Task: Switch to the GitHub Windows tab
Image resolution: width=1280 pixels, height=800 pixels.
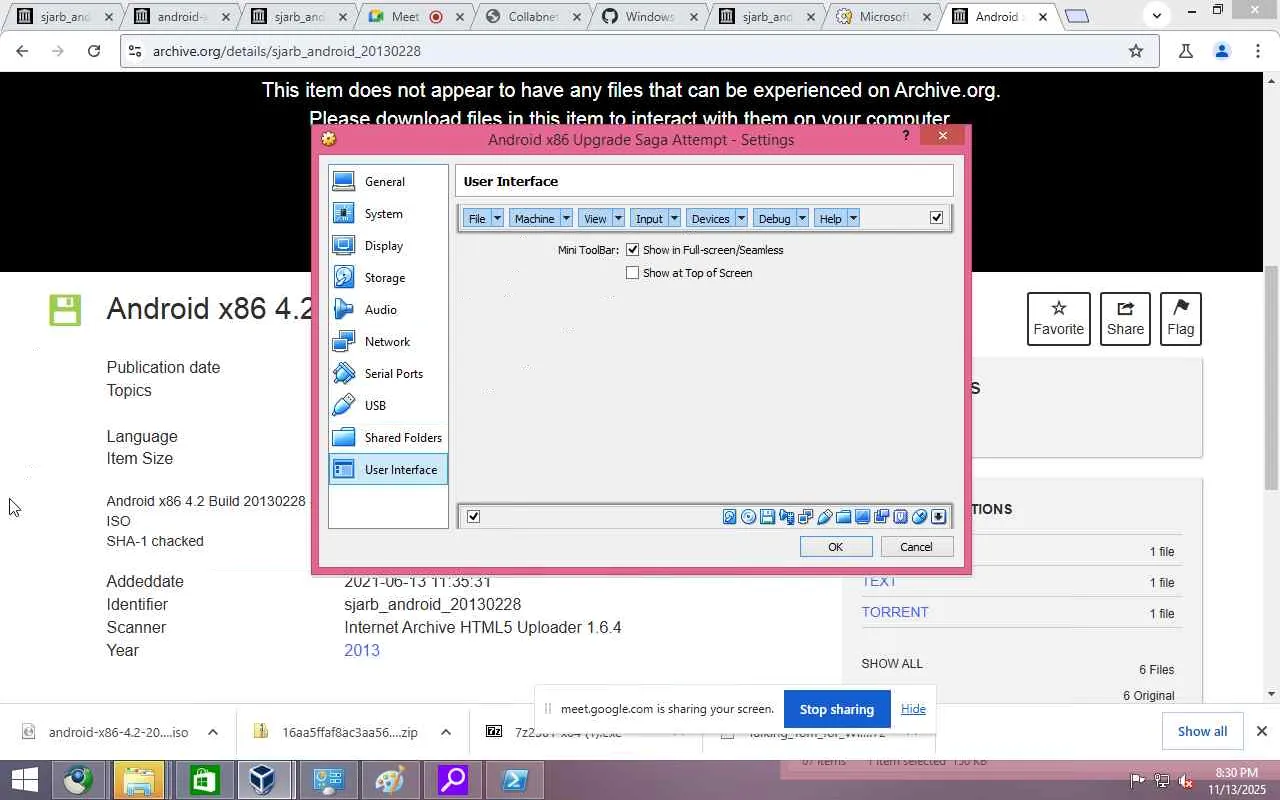Action: click(x=650, y=17)
